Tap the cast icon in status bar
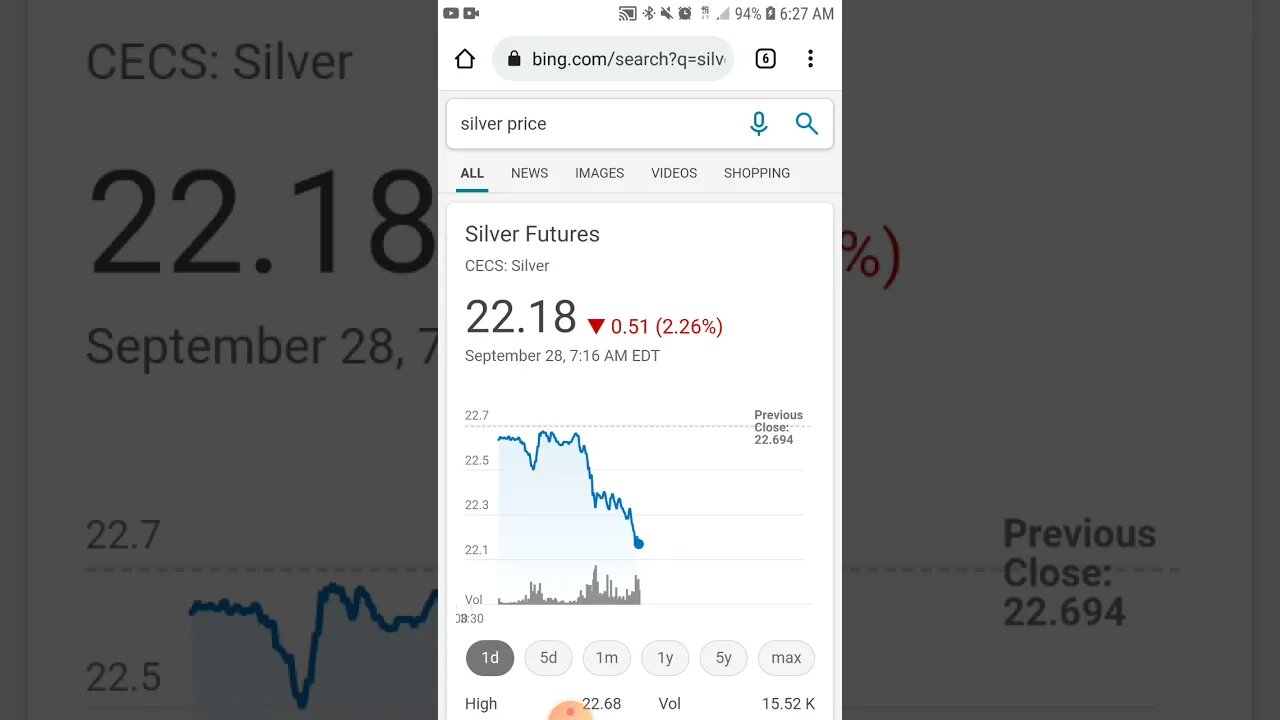1280x720 pixels. coord(627,13)
